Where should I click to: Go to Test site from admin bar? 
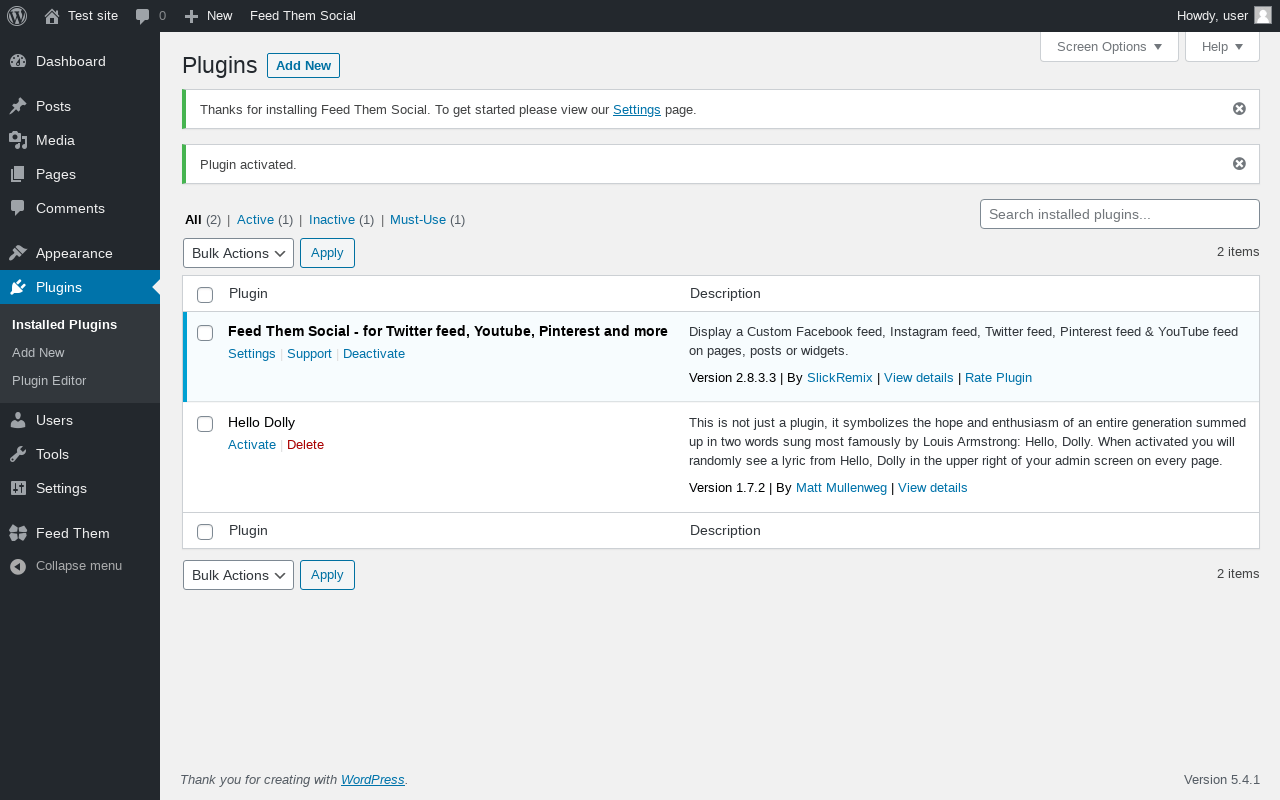pos(81,16)
